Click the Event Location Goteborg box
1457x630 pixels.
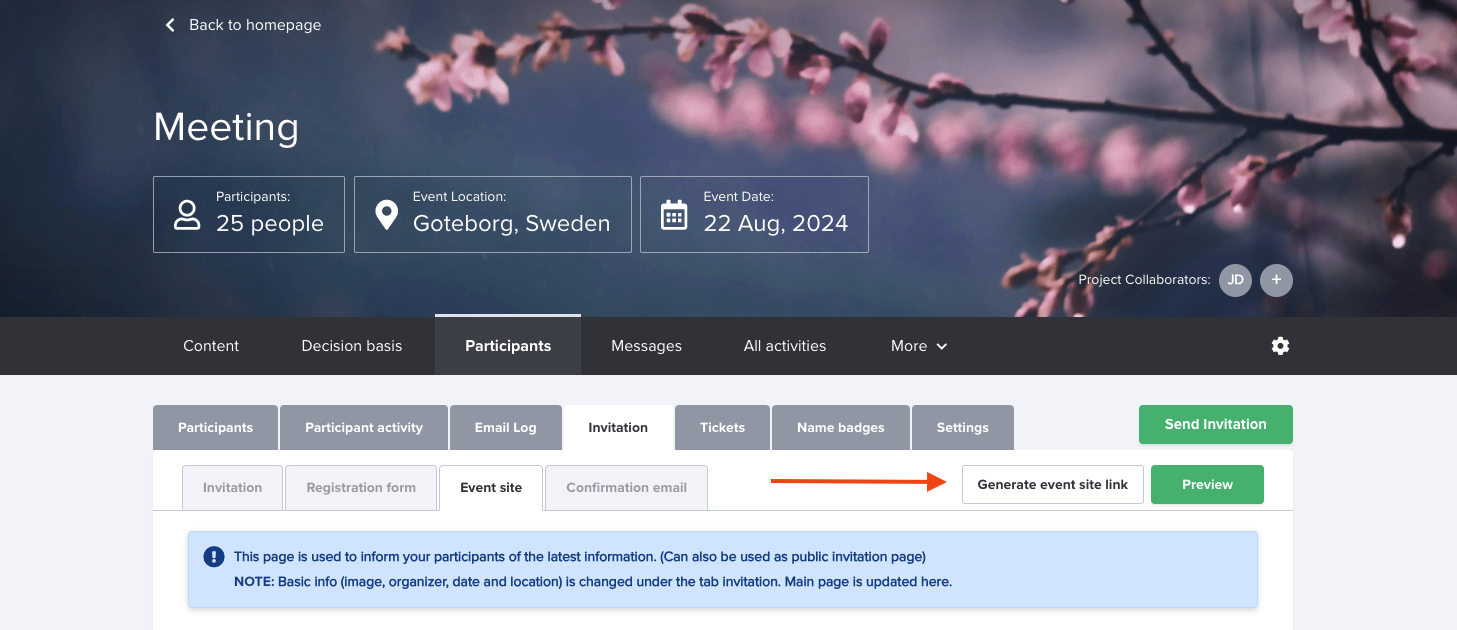(x=493, y=215)
